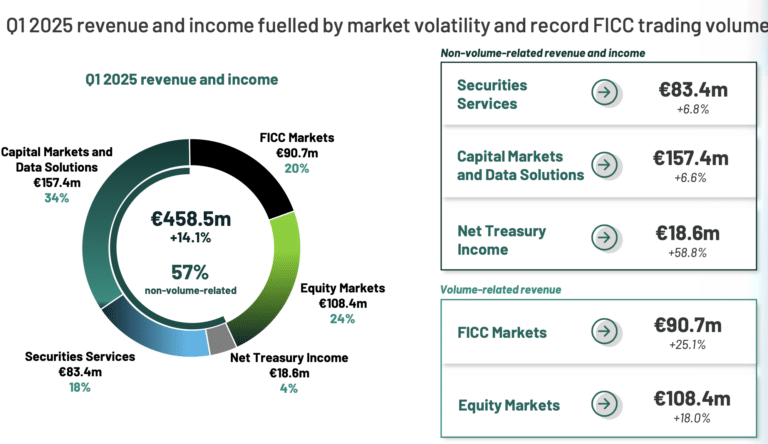Click the Volume-related revenue heading

[x=501, y=290]
